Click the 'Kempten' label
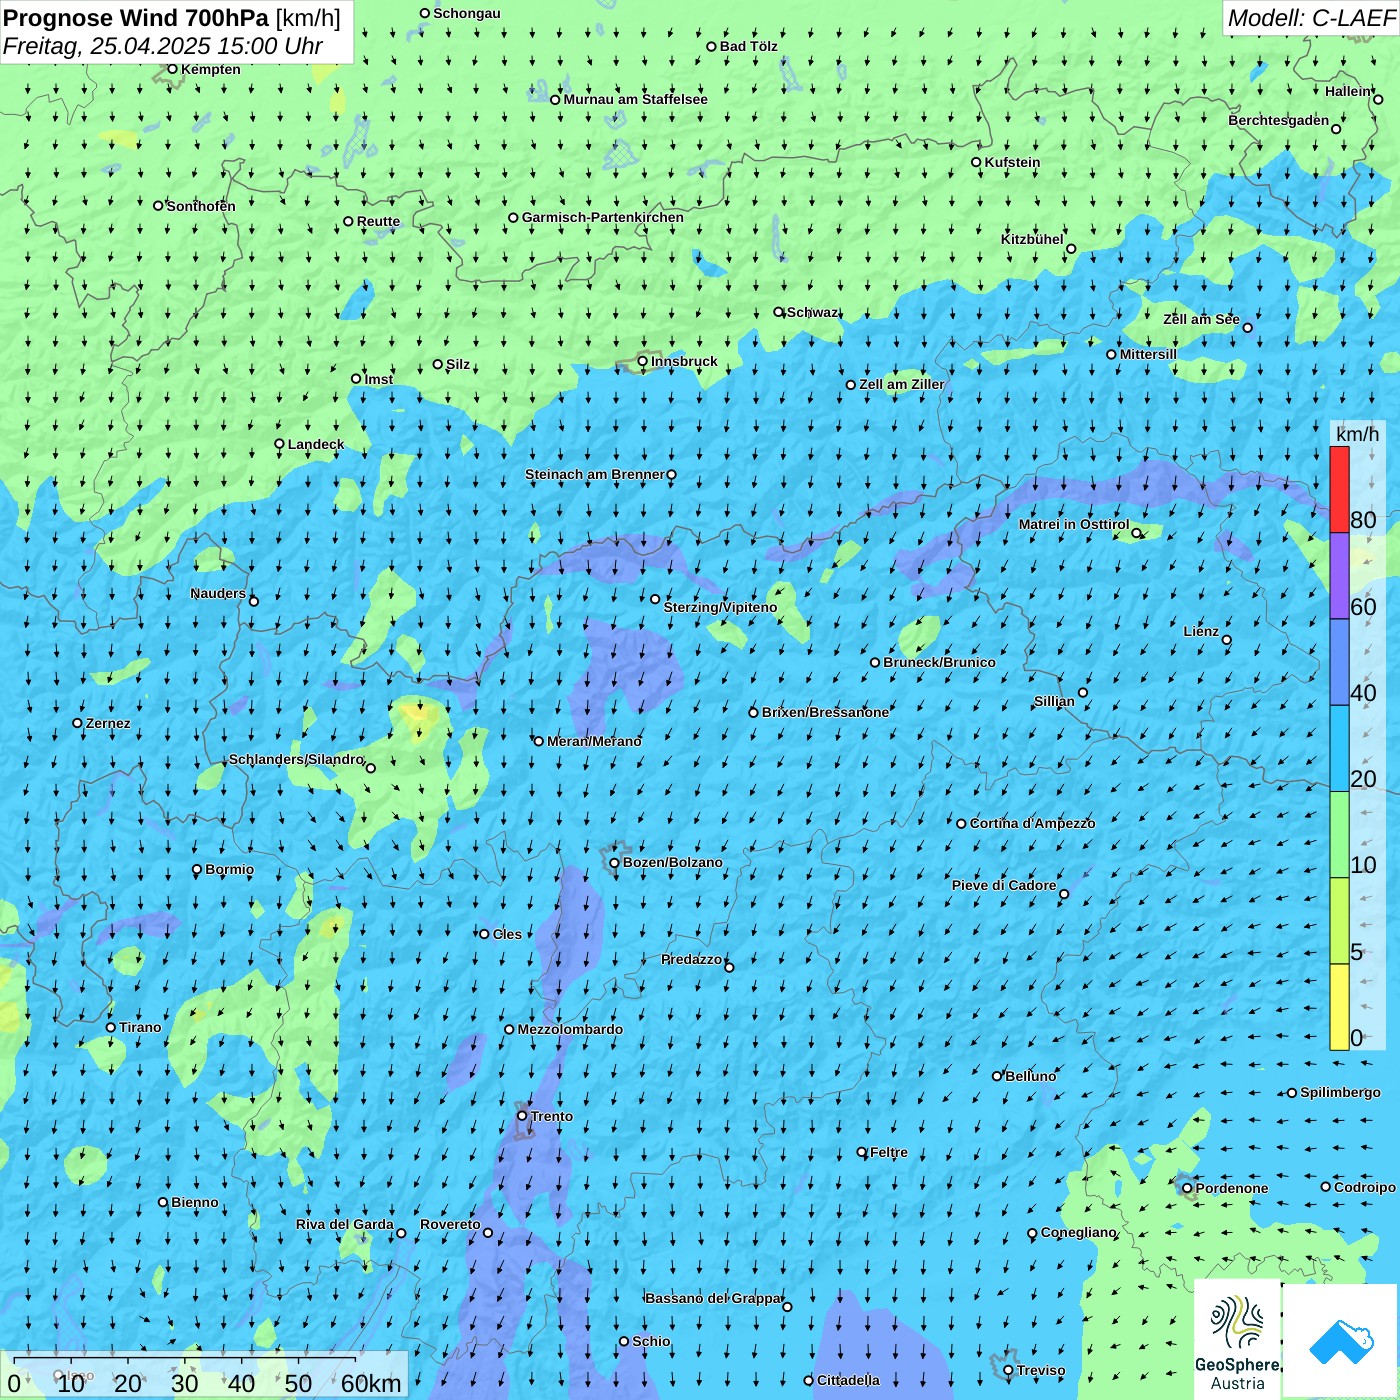The width and height of the screenshot is (1400, 1400). point(210,69)
